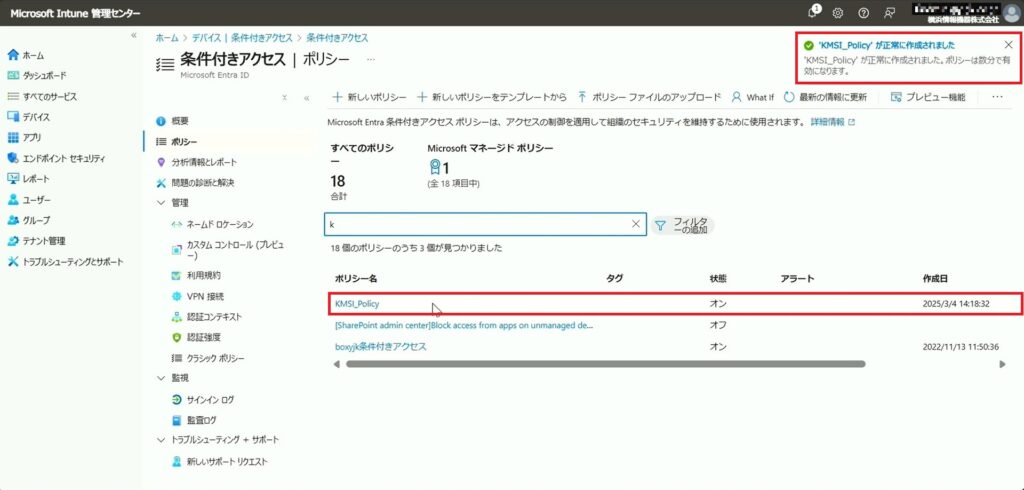The width and height of the screenshot is (1024, 490).
Task: Sort by ポリシー名 column header
Action: pos(356,278)
